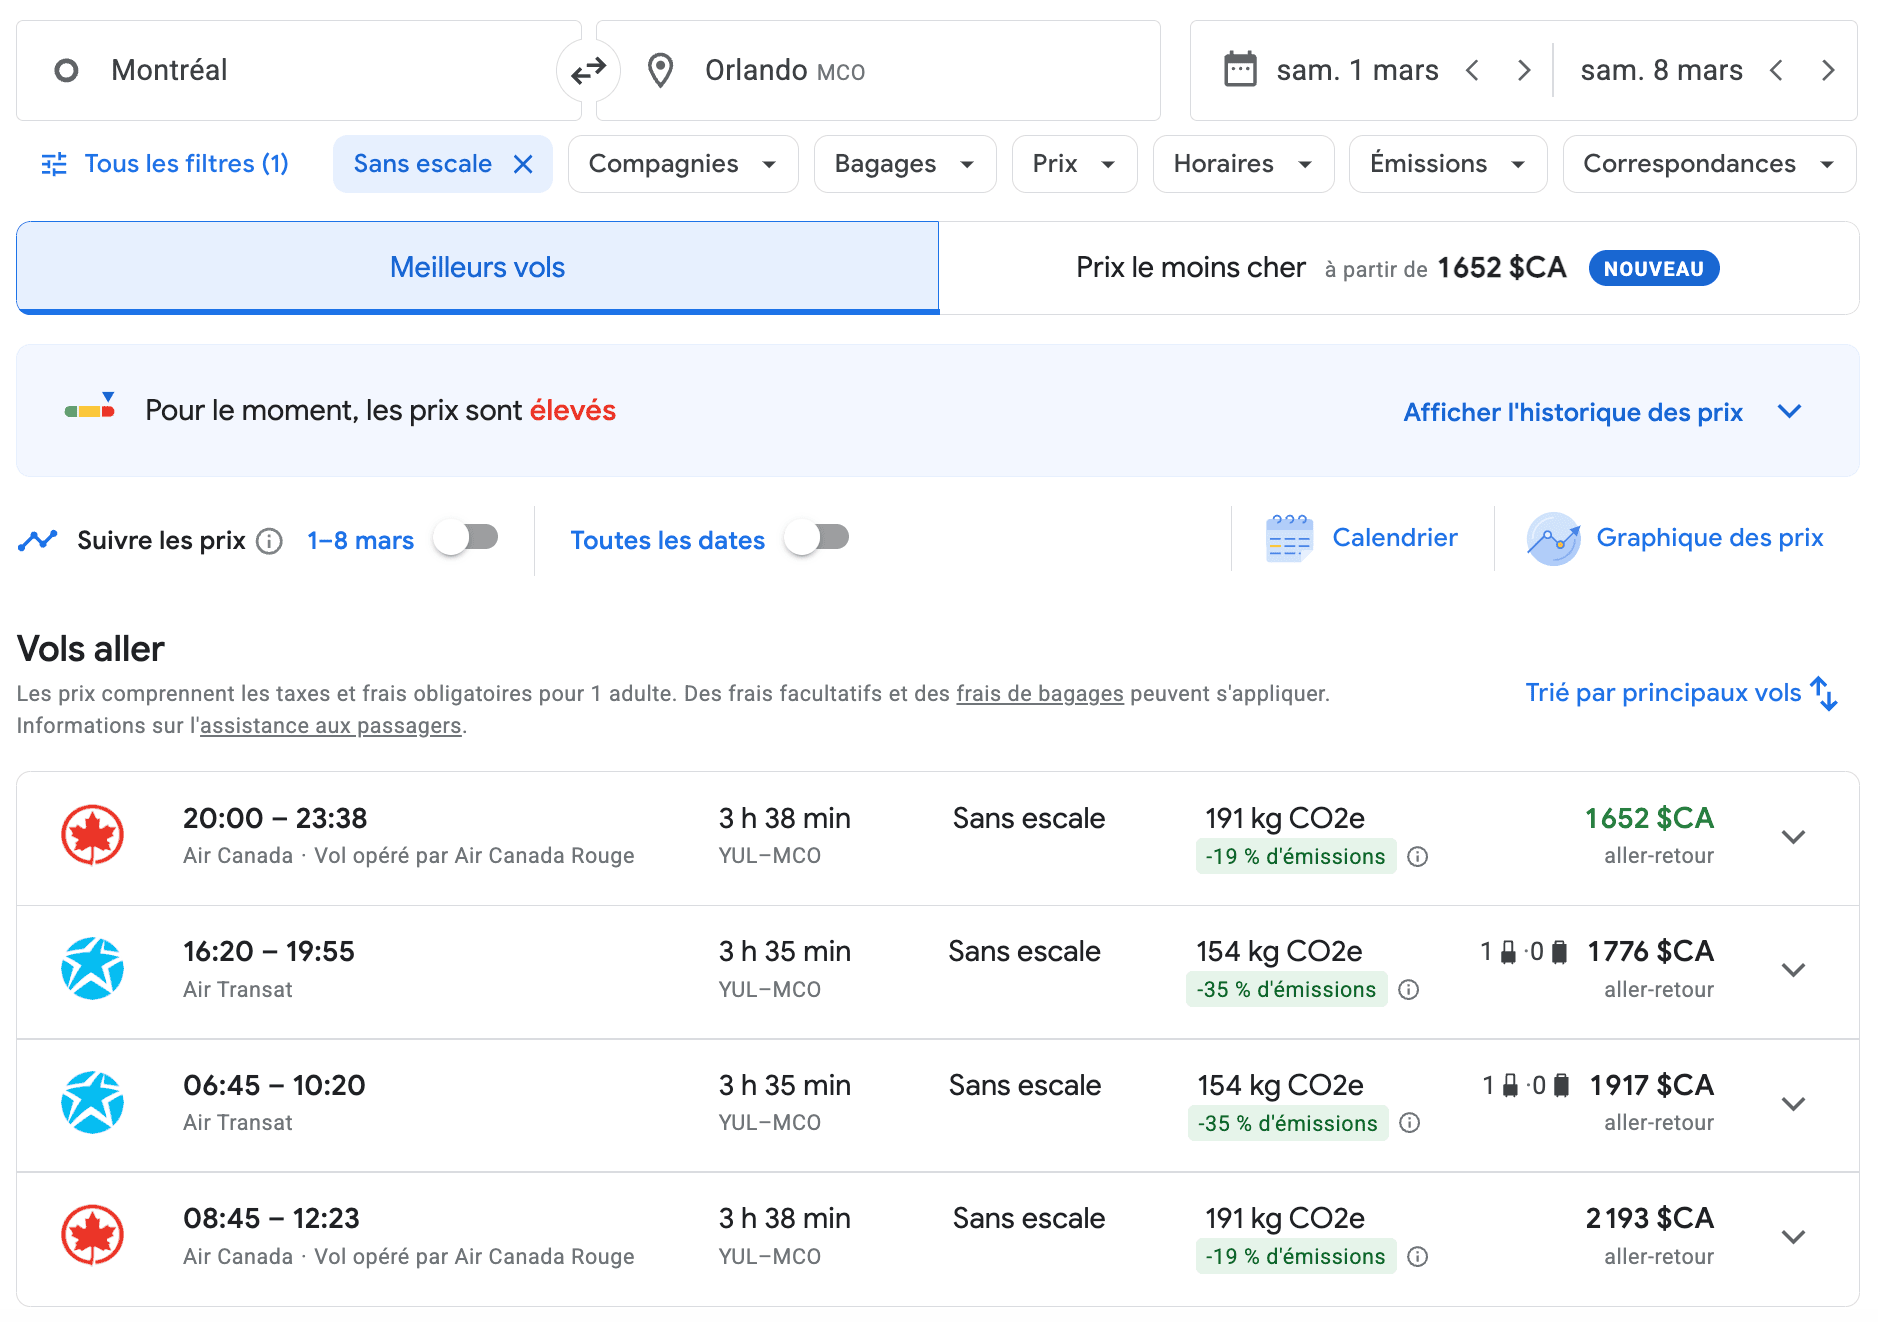Click the price tracking info icon
1878x1322 pixels.
(x=269, y=541)
